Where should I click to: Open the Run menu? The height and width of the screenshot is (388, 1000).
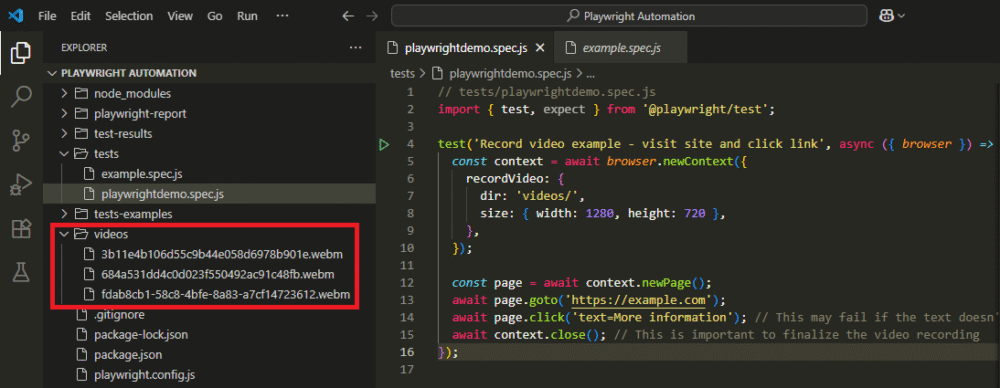click(x=247, y=16)
